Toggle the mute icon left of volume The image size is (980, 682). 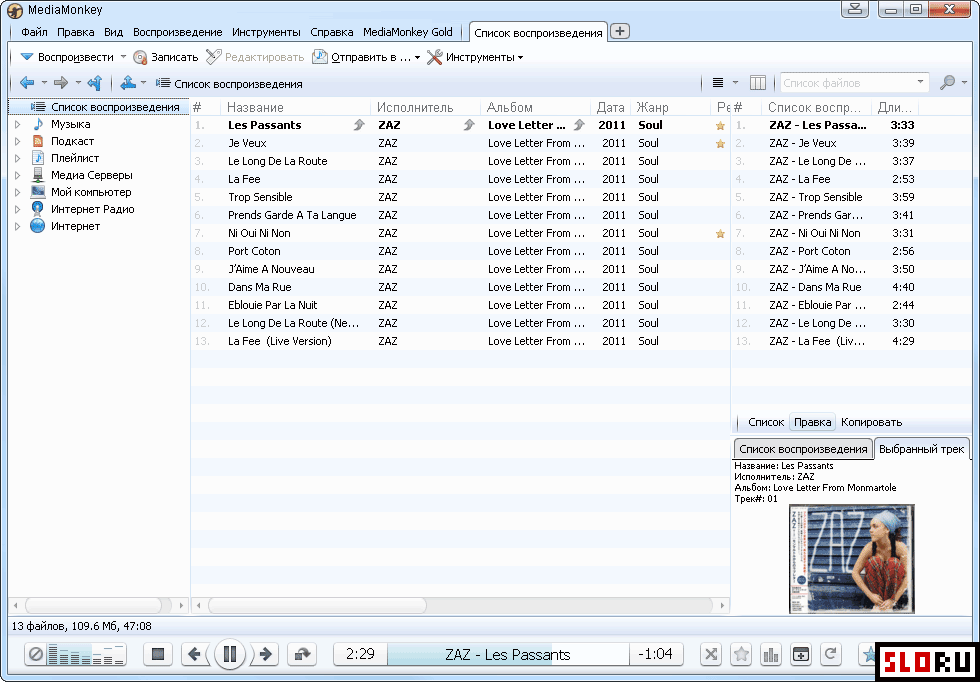tap(36, 654)
